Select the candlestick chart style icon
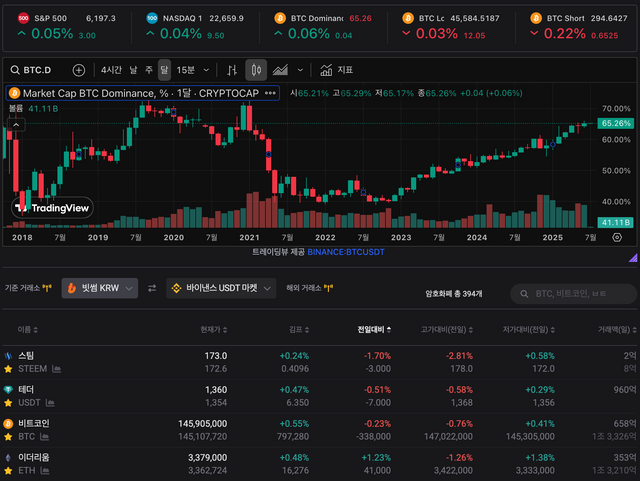Image resolution: width=640 pixels, height=481 pixels. coord(256,70)
